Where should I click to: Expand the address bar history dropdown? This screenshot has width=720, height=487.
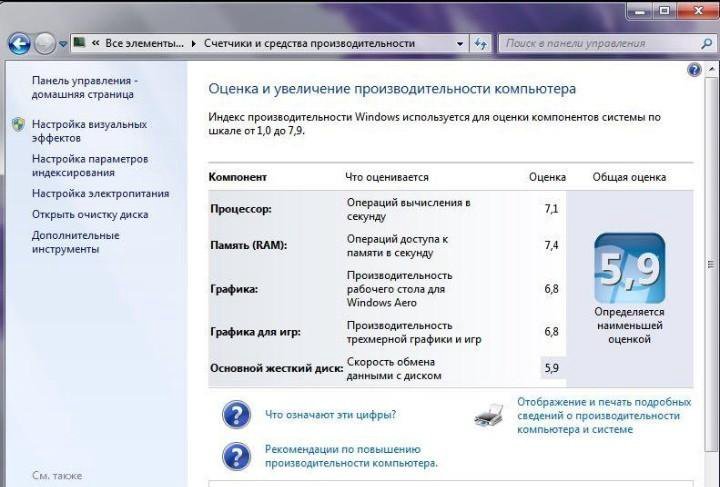460,44
